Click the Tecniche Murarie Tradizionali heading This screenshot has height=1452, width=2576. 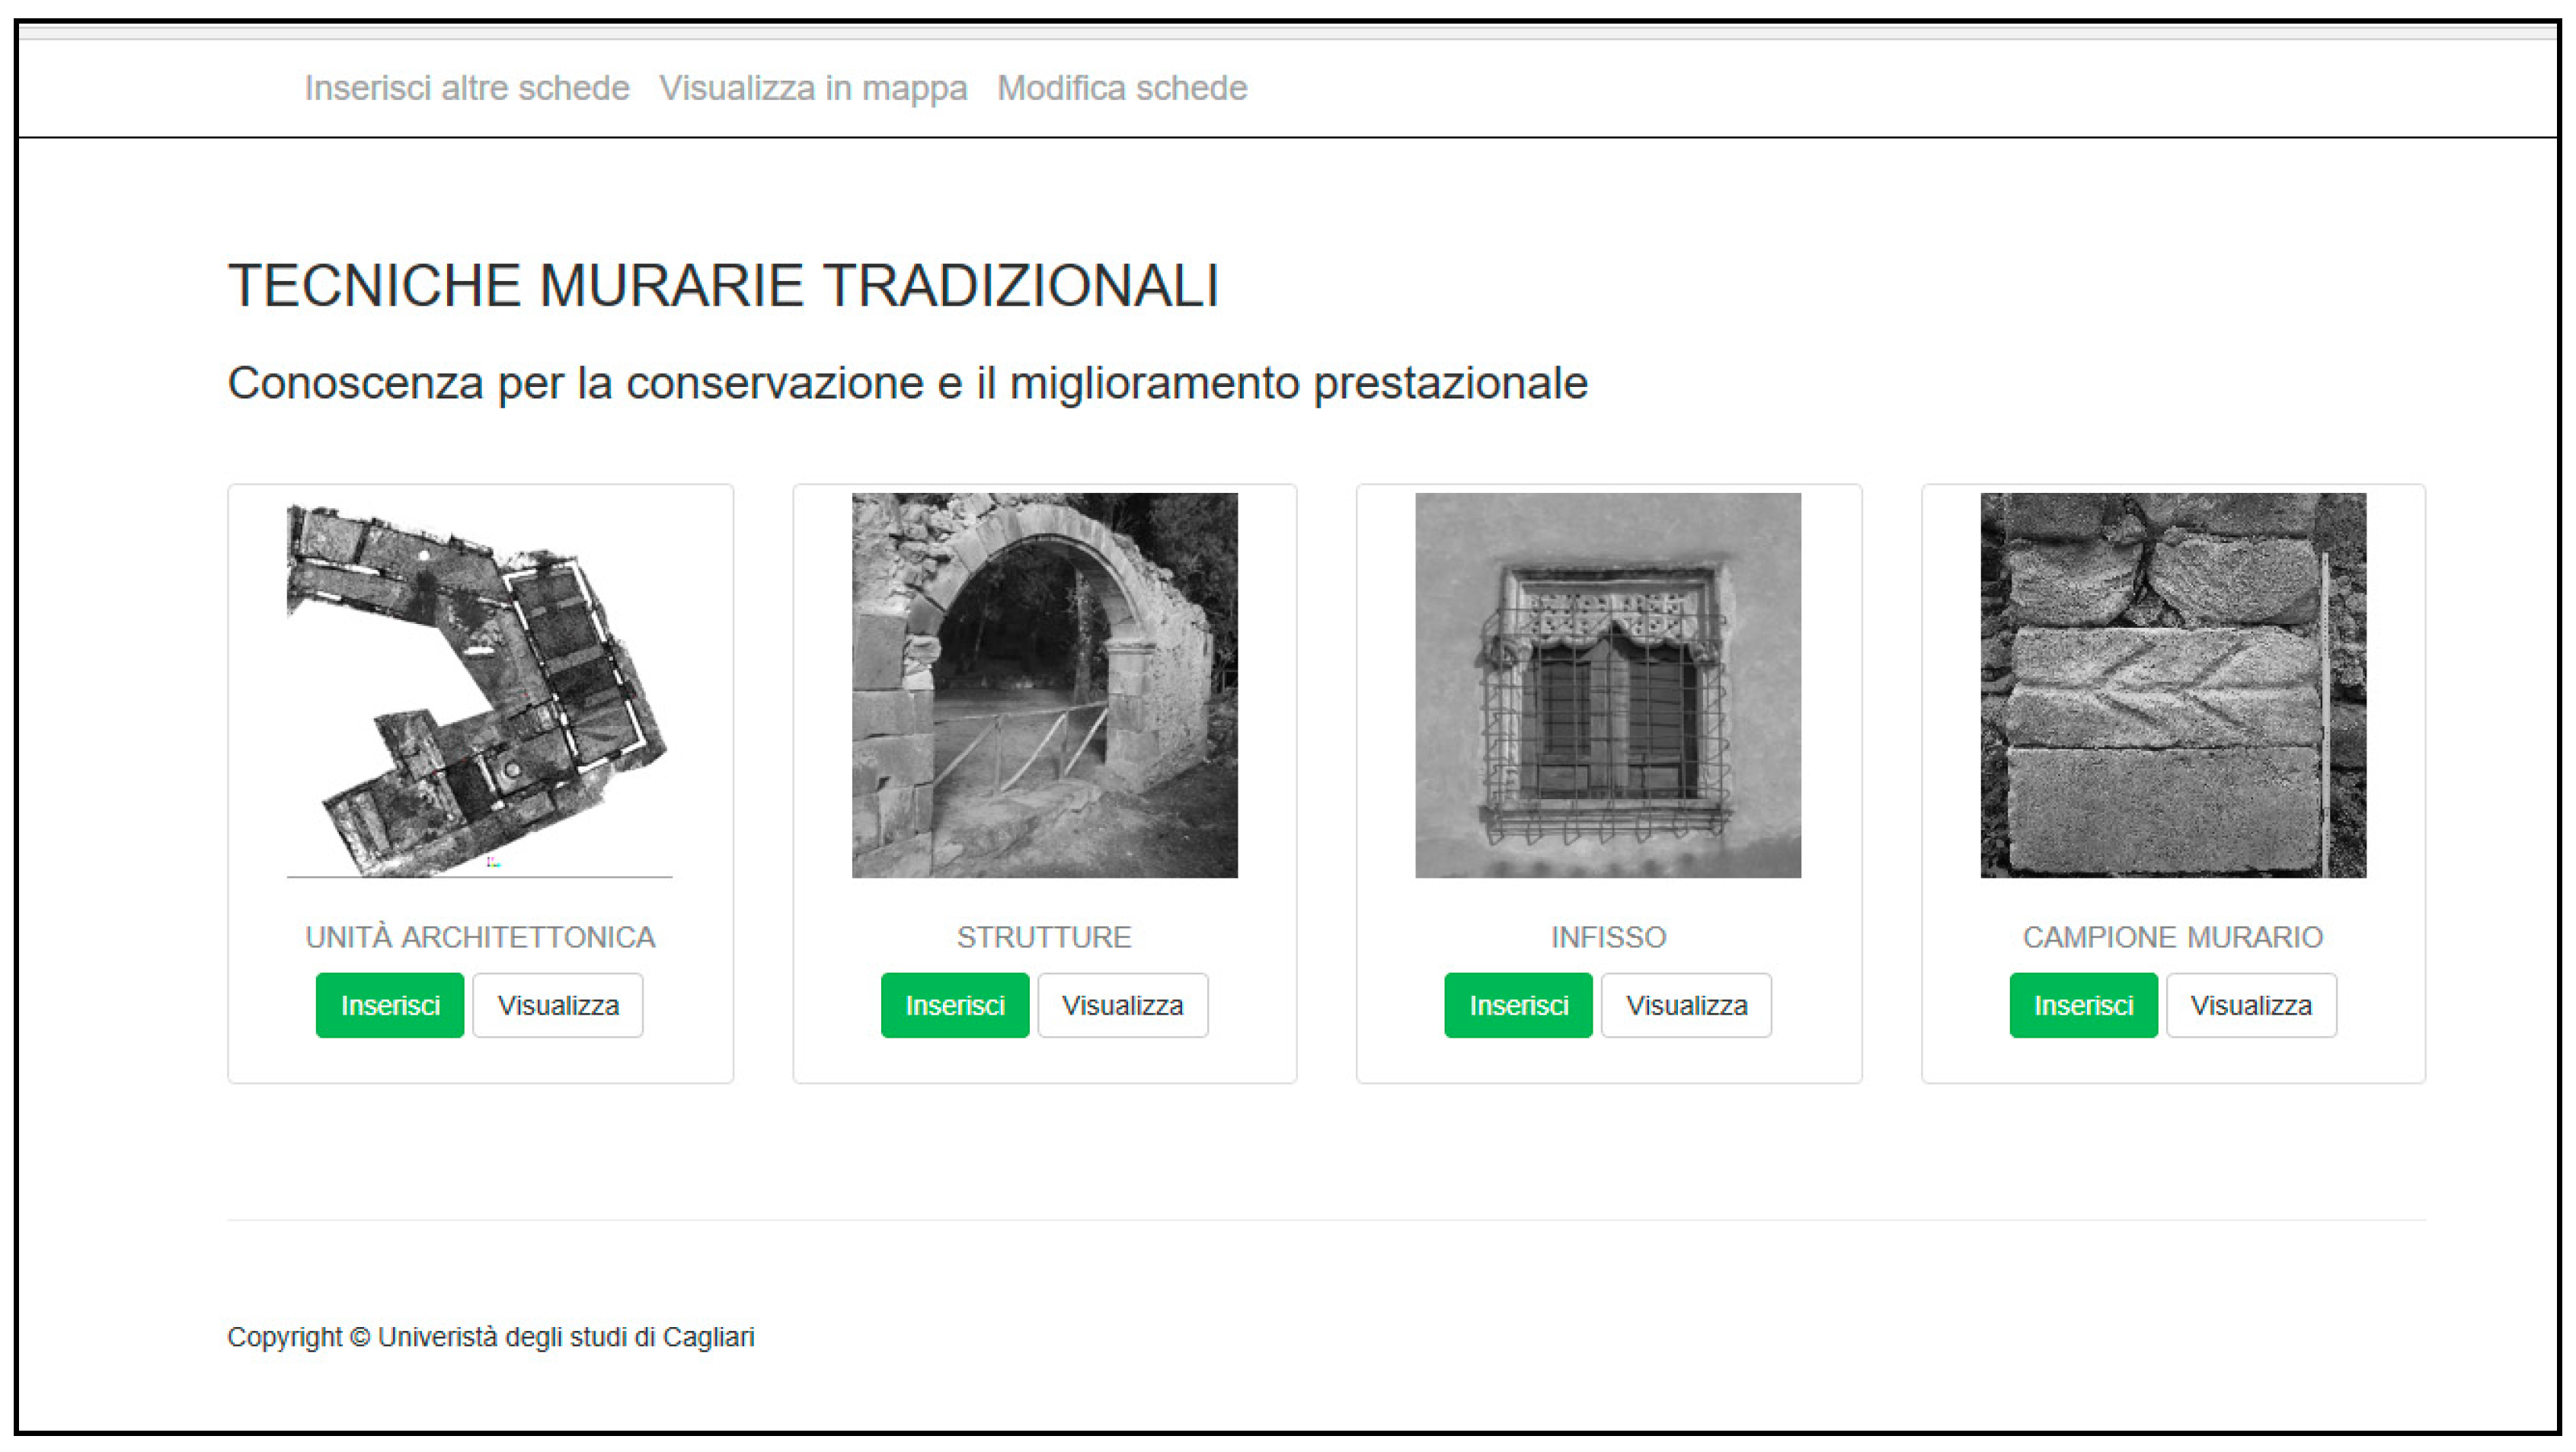[724, 286]
